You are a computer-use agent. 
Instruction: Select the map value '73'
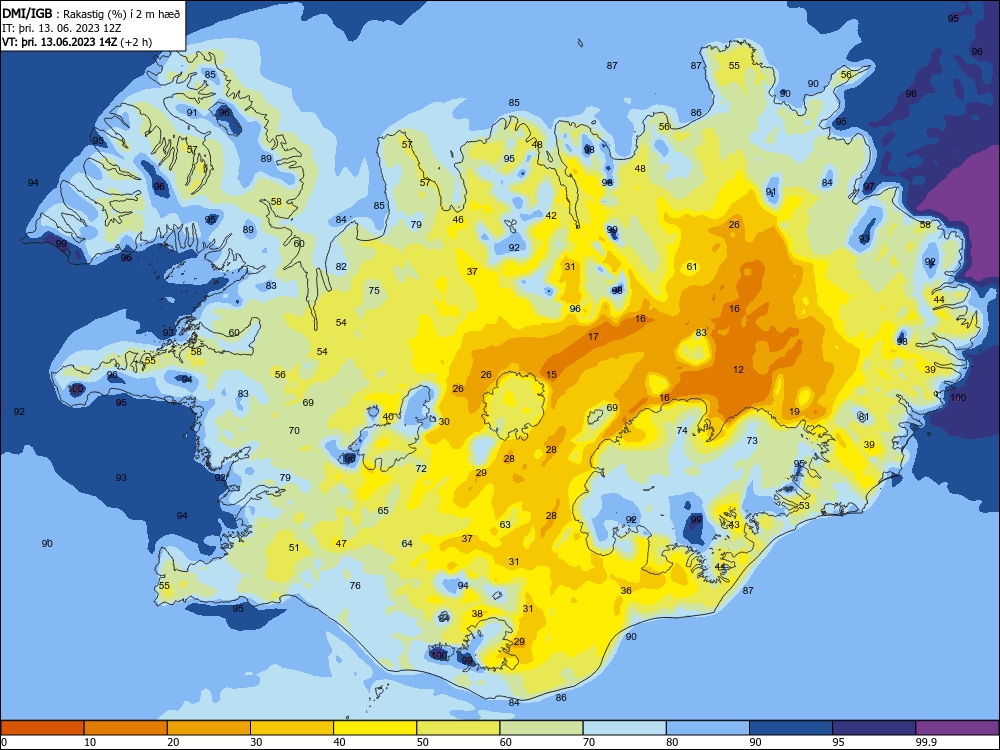[x=752, y=440]
